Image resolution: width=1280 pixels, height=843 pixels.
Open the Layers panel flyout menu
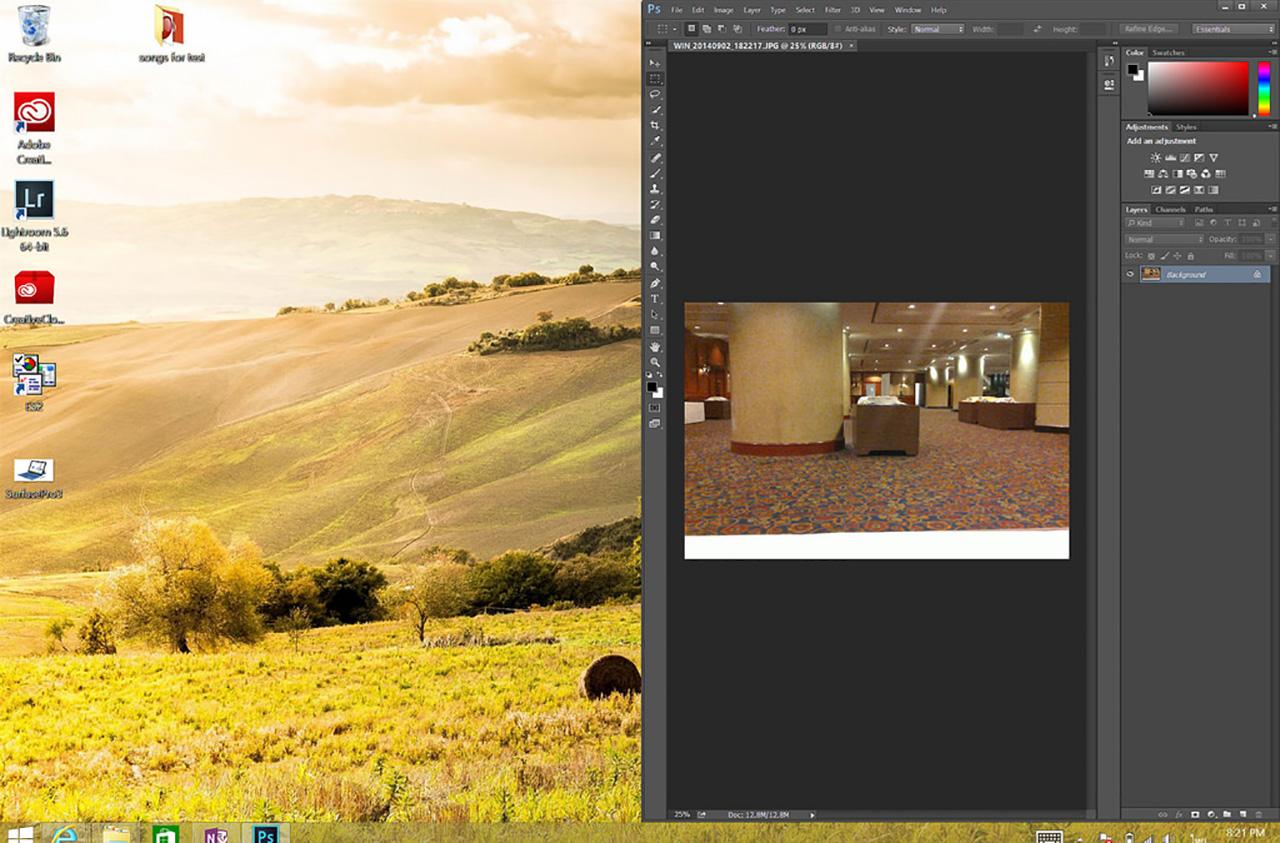point(1273,209)
